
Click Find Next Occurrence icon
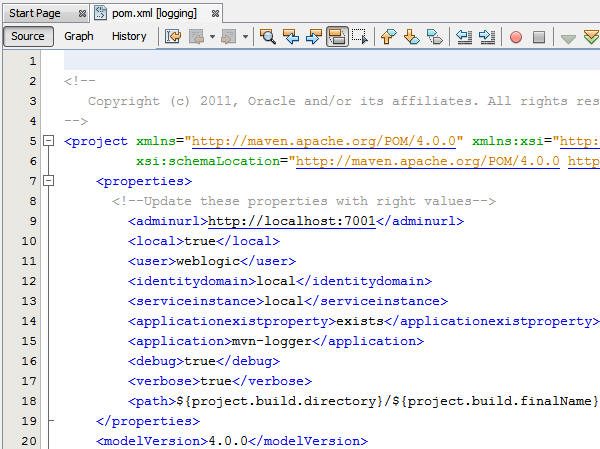tap(314, 37)
